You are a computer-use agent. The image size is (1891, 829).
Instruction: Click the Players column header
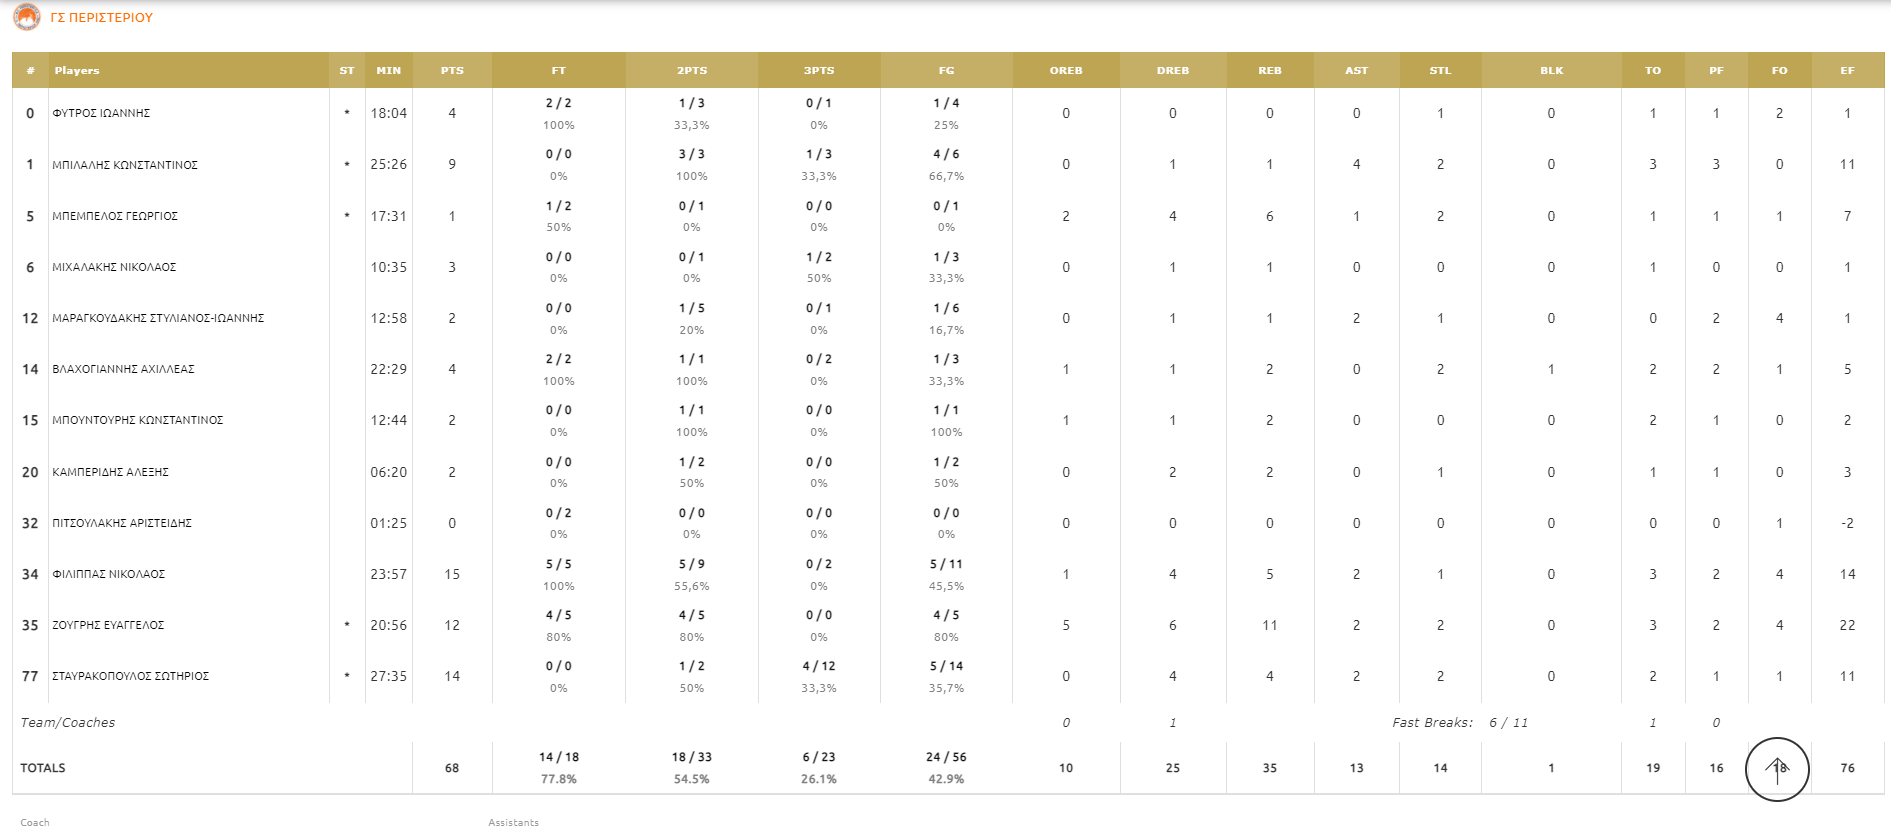(77, 71)
